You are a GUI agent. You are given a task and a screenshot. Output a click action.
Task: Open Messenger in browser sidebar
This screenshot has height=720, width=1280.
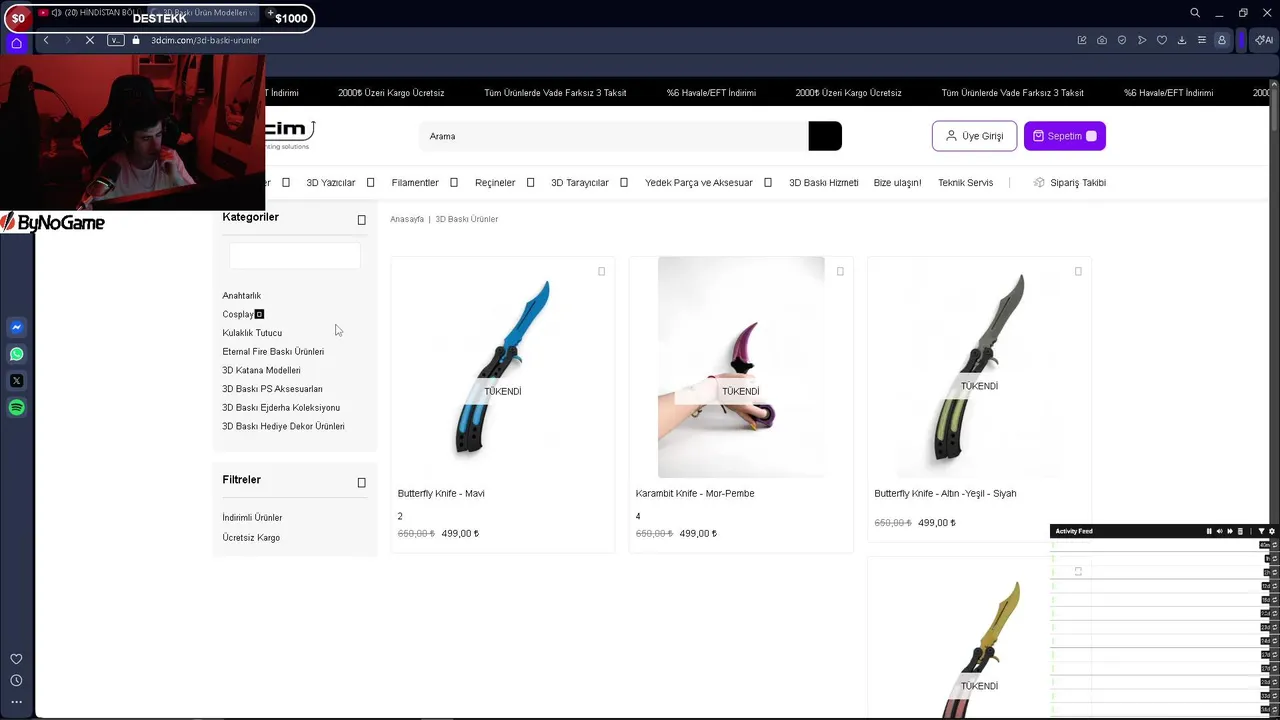coord(16,327)
